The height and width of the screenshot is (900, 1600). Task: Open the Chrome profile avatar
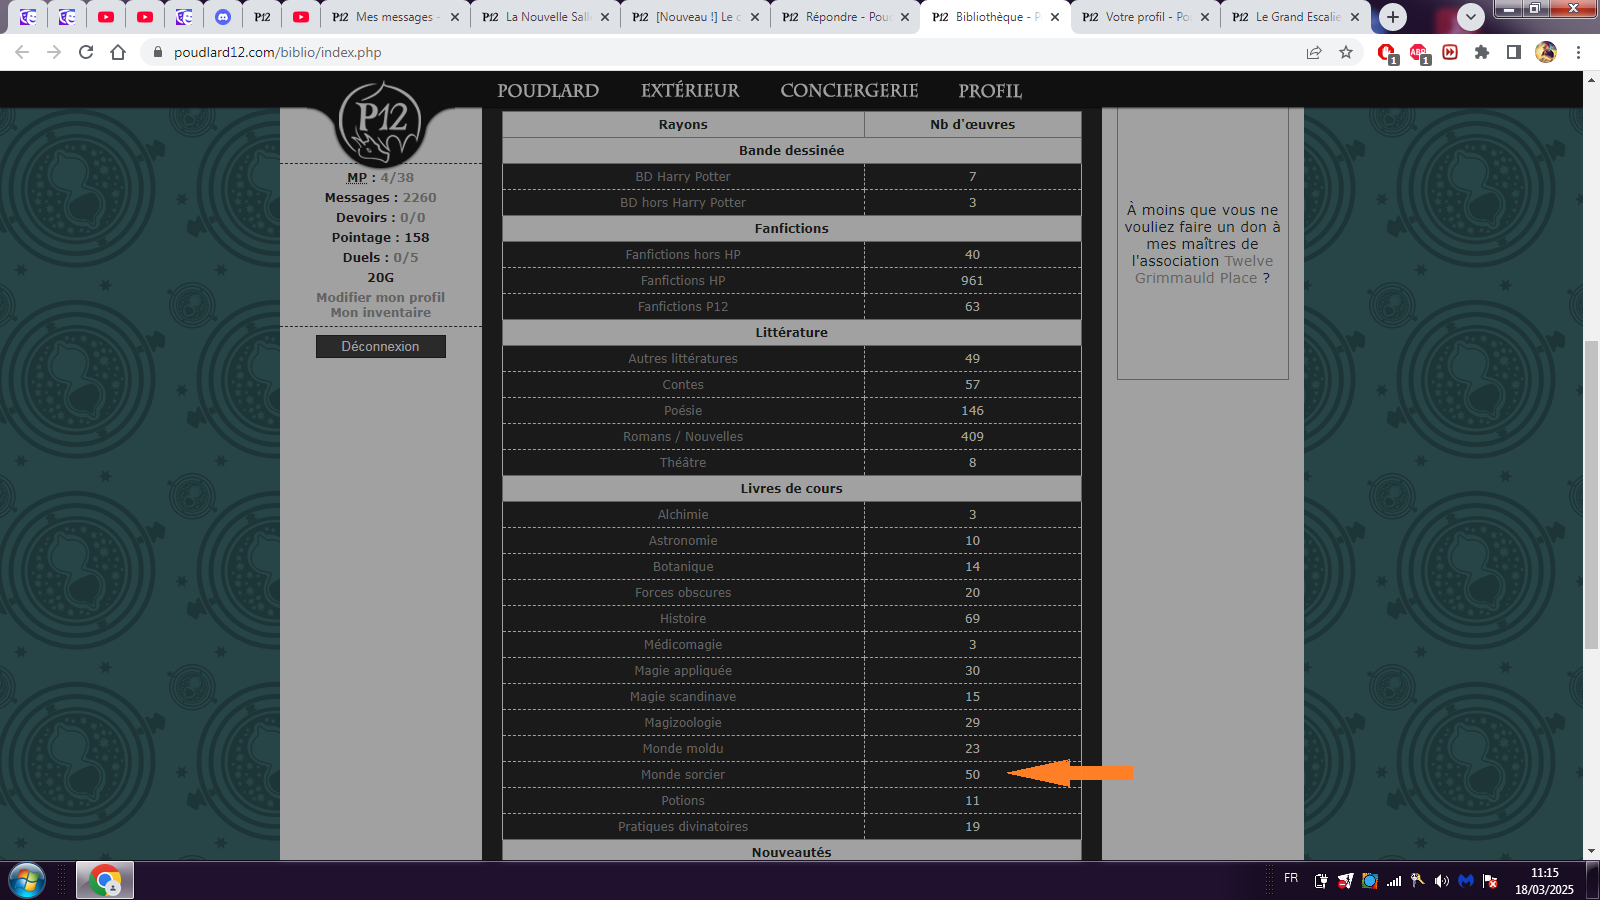[x=1546, y=52]
